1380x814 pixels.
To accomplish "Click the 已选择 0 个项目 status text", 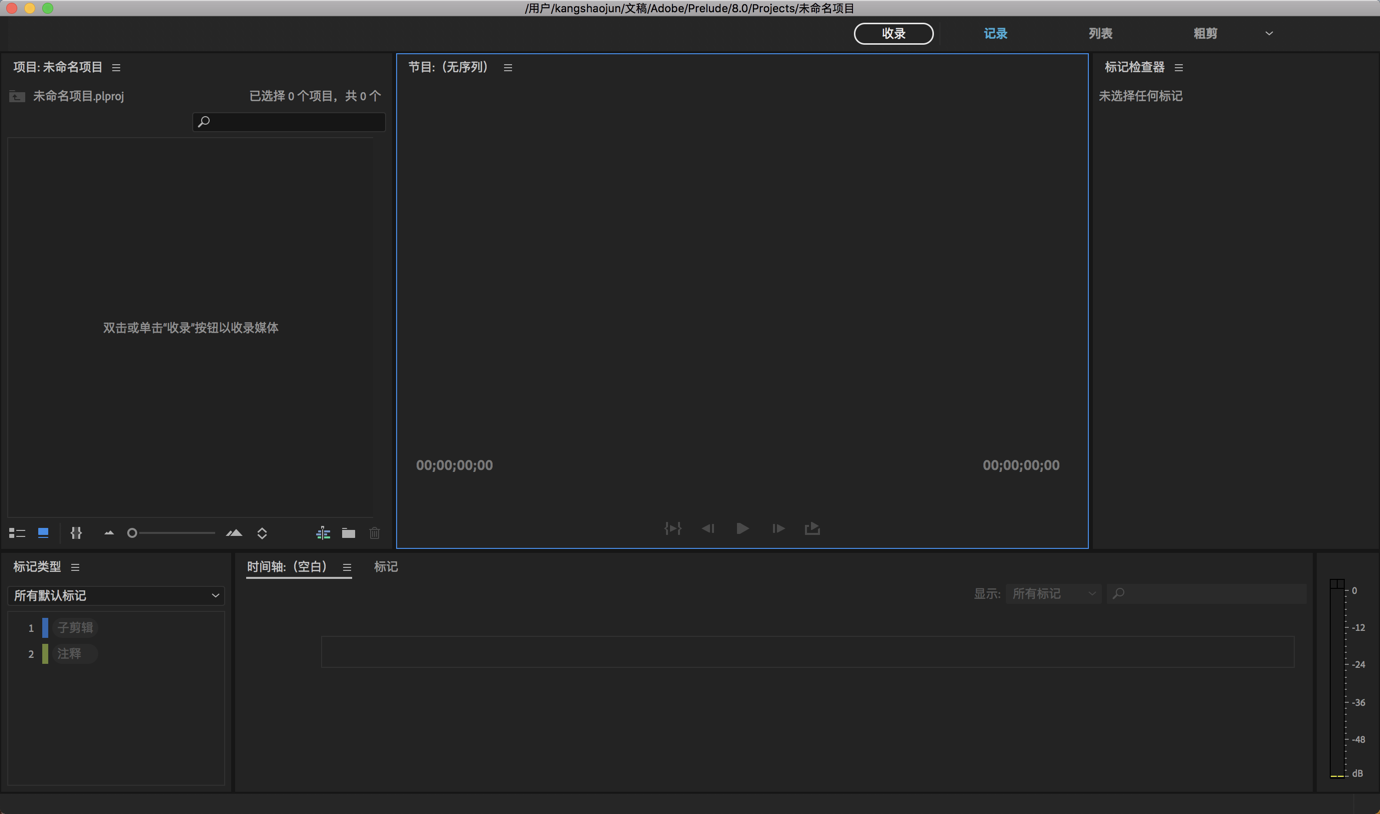I will coord(315,96).
